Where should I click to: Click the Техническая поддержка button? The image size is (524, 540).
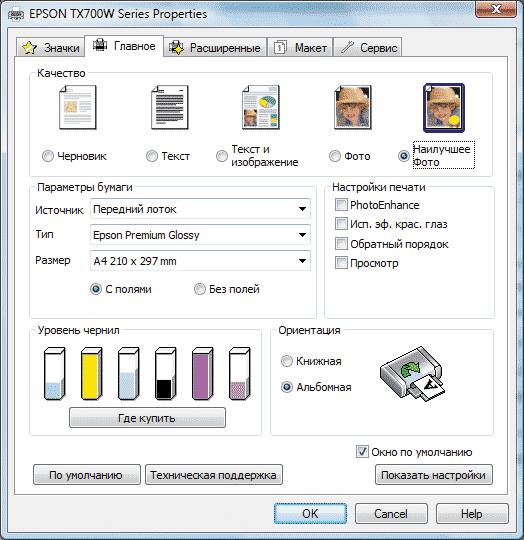click(214, 475)
